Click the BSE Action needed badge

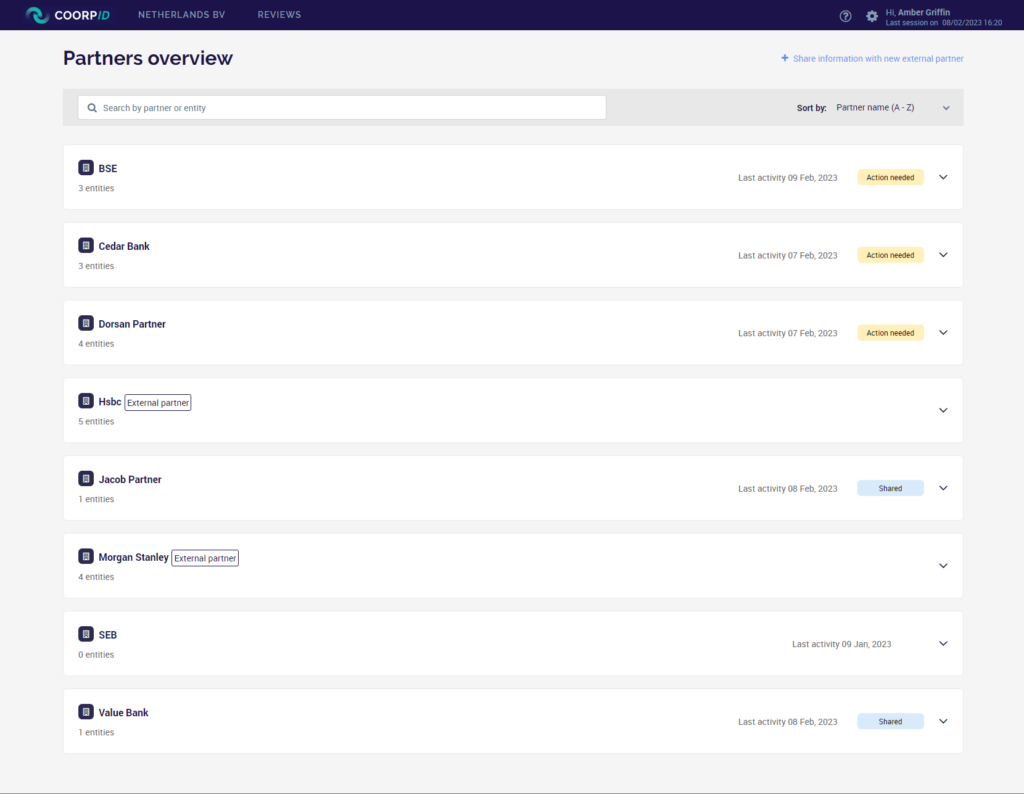pos(890,178)
